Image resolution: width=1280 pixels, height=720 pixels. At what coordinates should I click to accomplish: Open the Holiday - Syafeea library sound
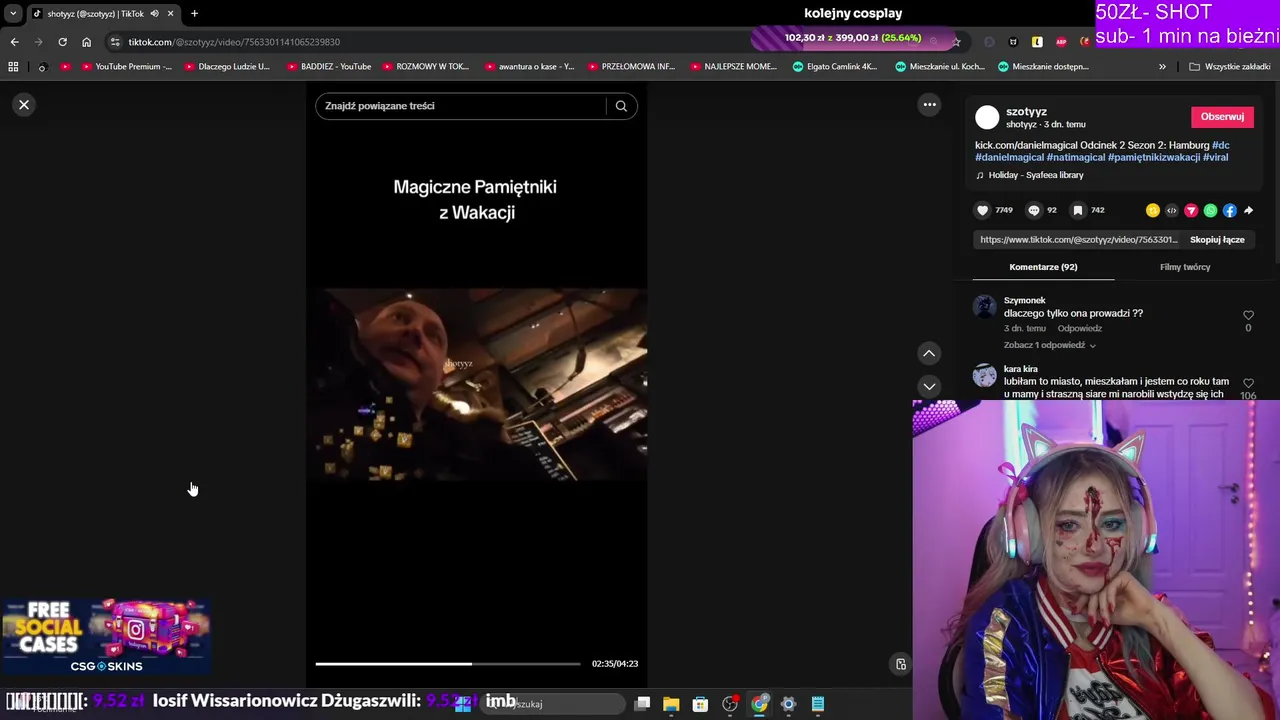(x=1035, y=175)
